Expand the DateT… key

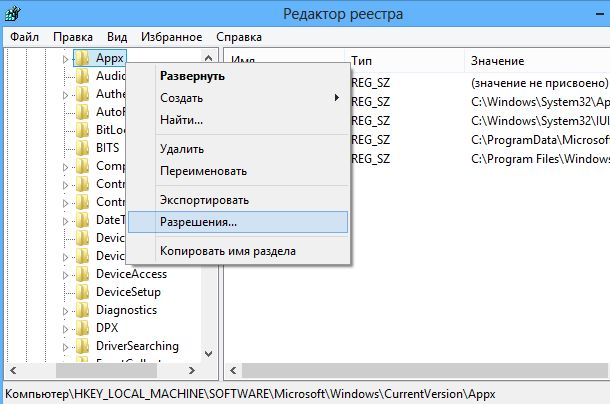65,221
